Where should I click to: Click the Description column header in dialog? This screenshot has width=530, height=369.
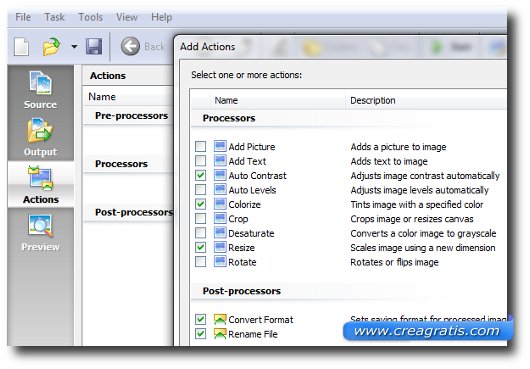426,100
